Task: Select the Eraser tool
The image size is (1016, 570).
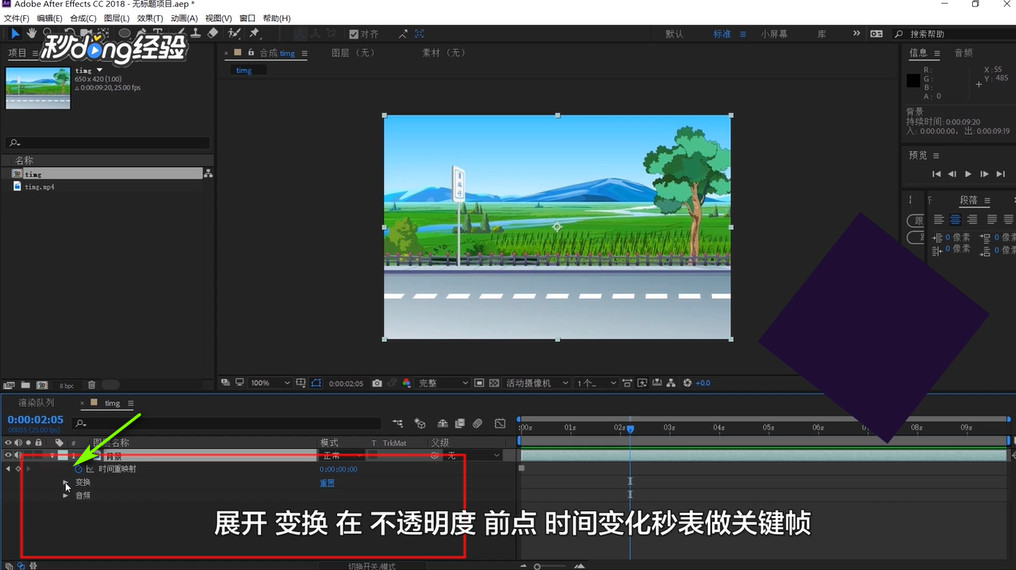Action: pyautogui.click(x=213, y=33)
